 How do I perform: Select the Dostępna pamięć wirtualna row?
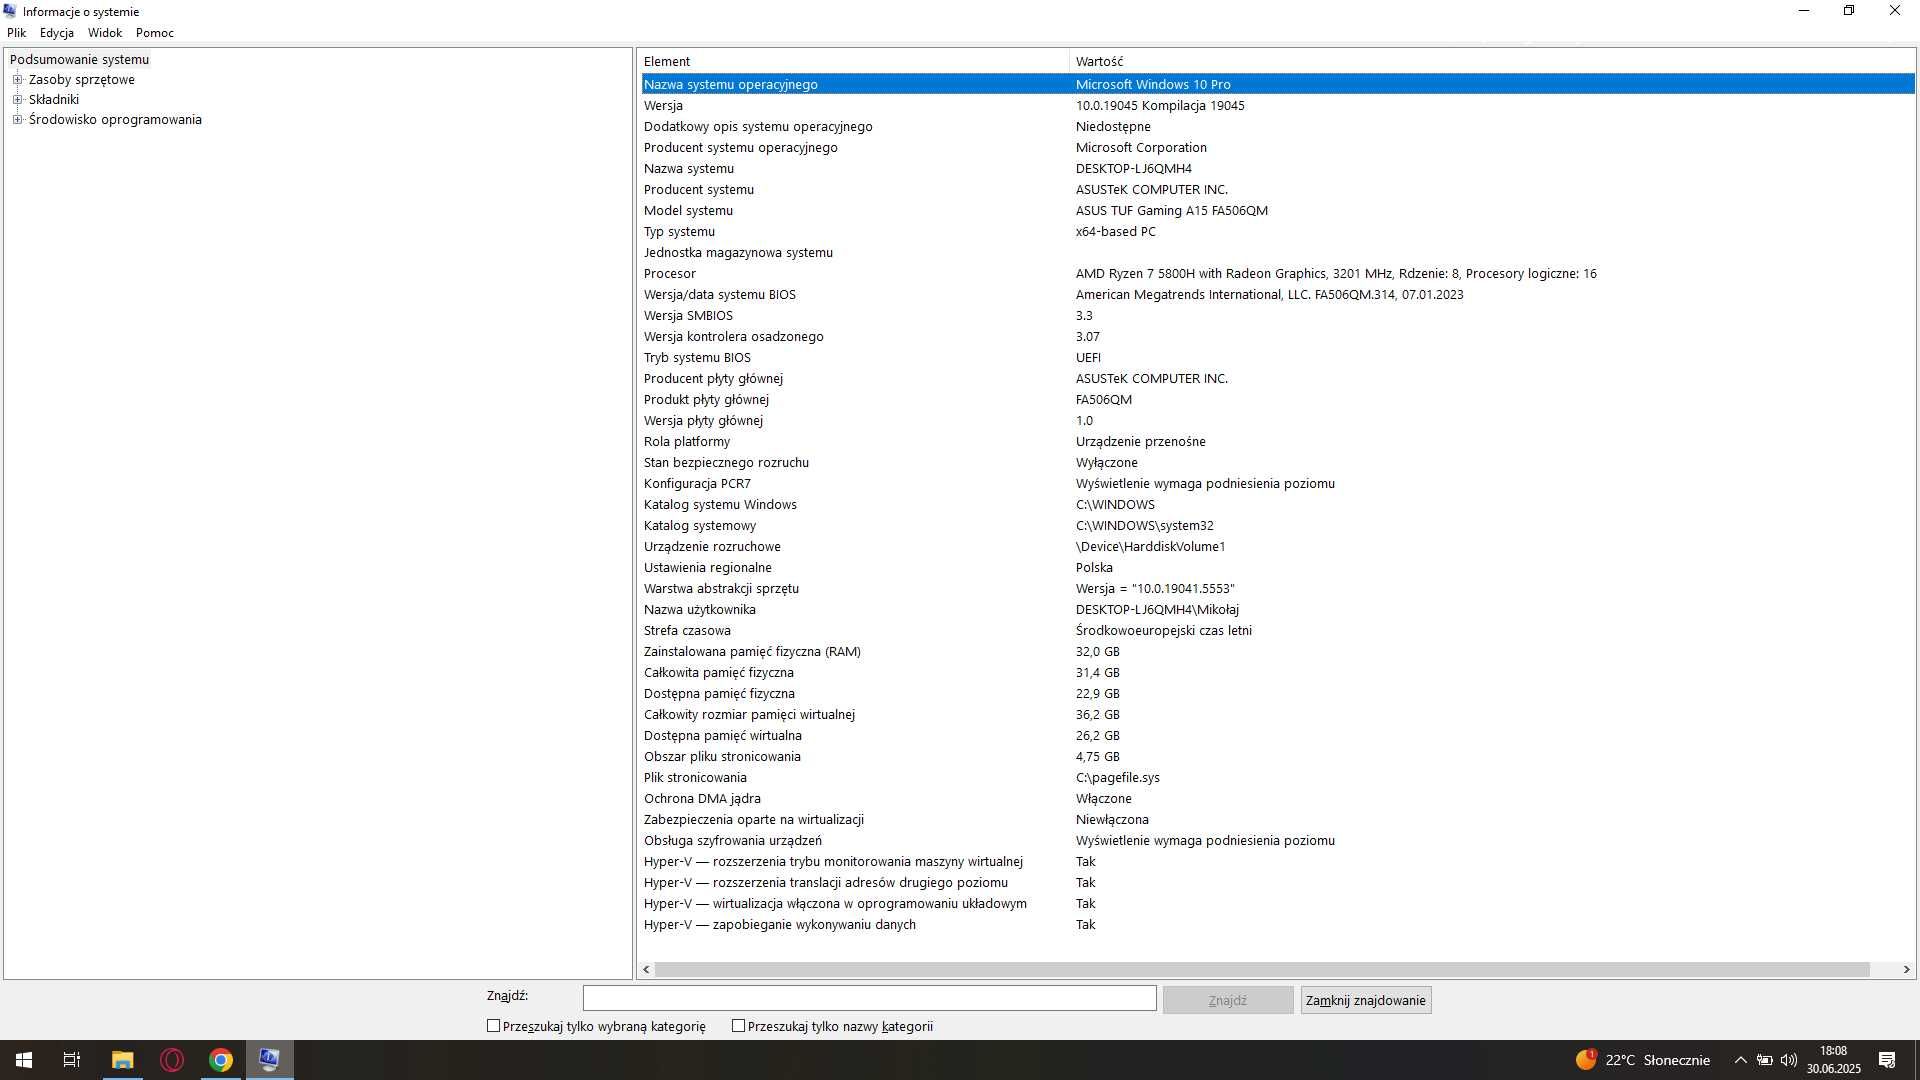1277,736
